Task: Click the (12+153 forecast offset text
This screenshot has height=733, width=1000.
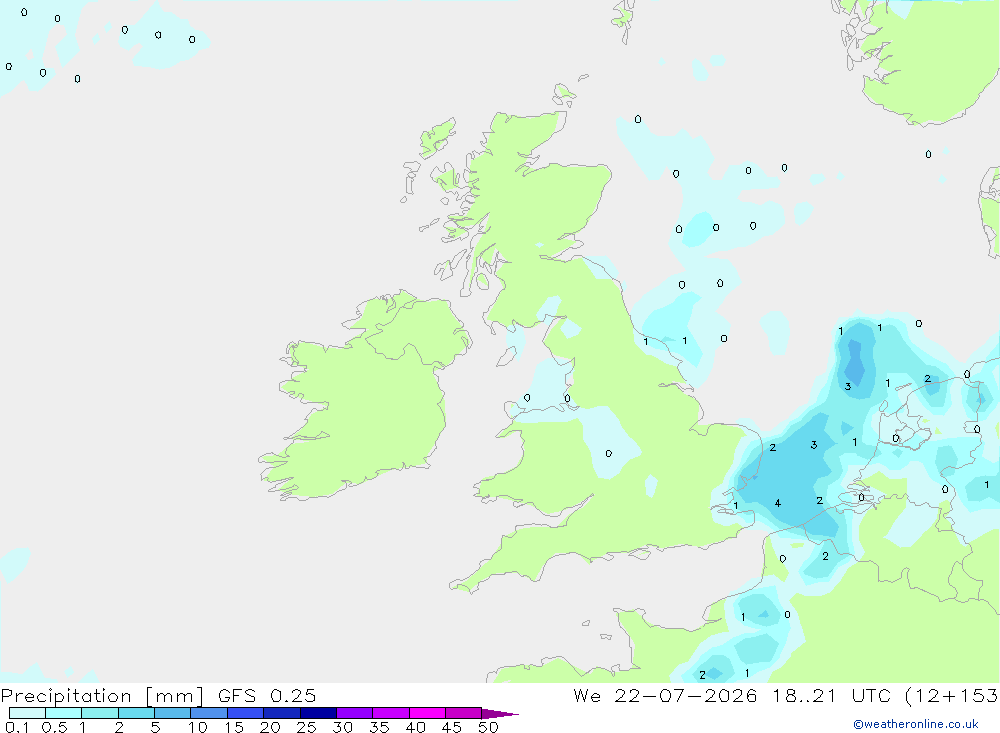Action: point(952,696)
